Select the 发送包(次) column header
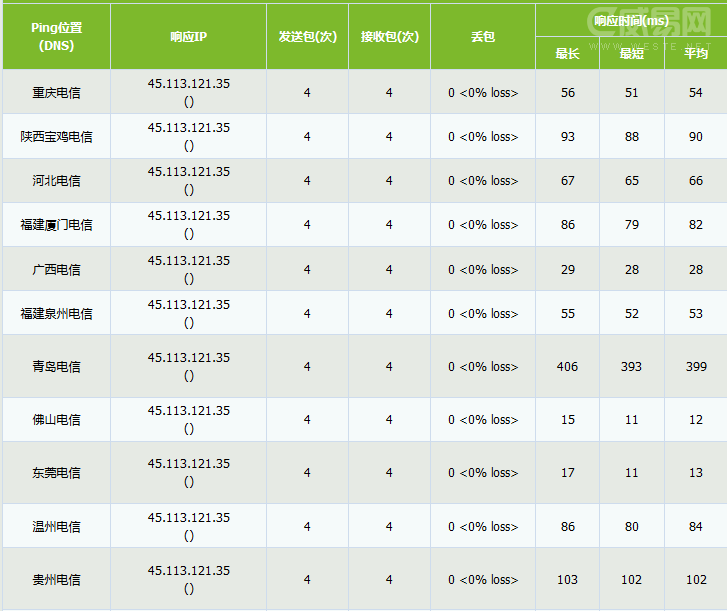Viewport: 727px width, 611px height. (x=307, y=37)
